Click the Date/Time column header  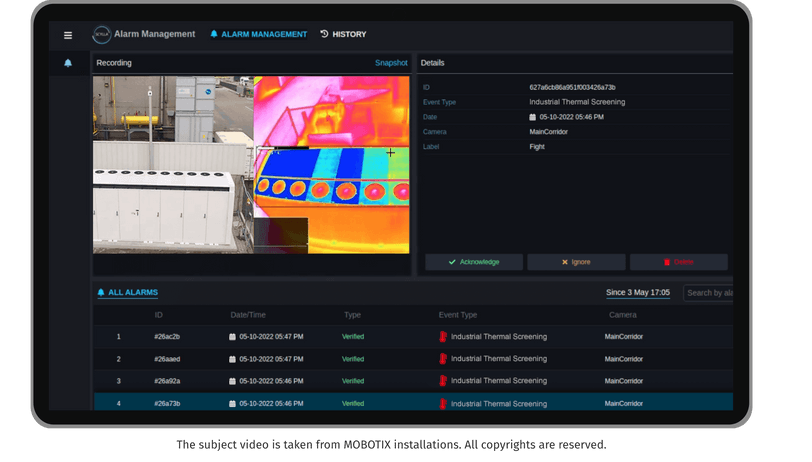coord(248,315)
